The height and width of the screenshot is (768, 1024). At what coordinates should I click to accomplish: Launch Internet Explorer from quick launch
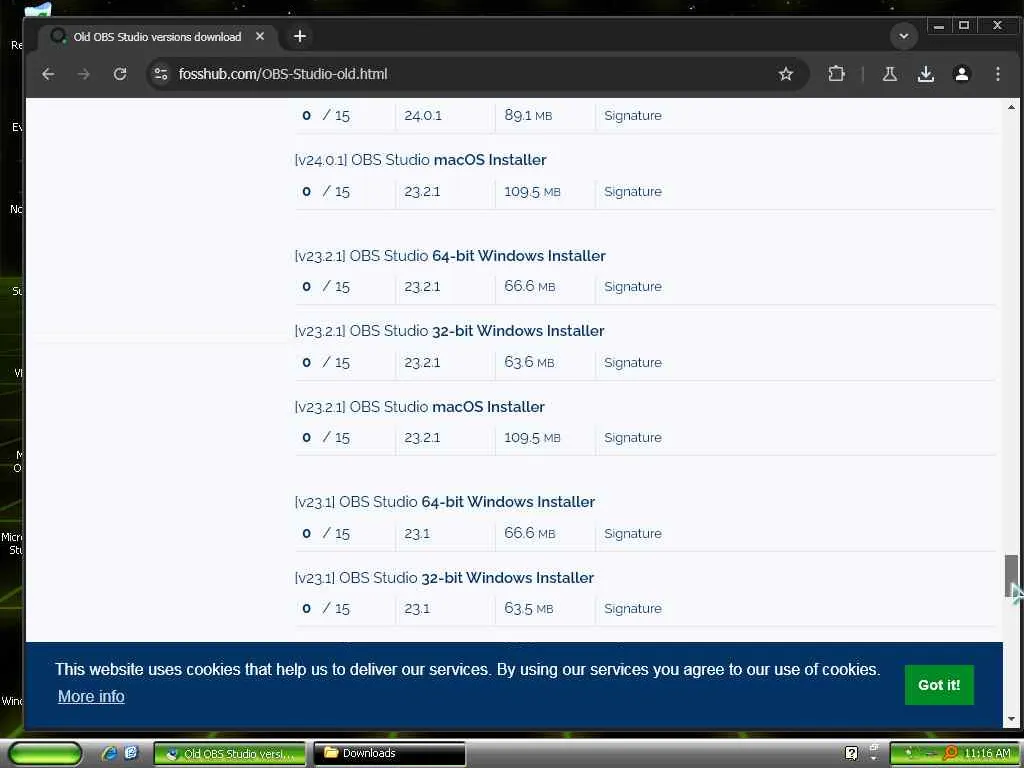point(109,753)
